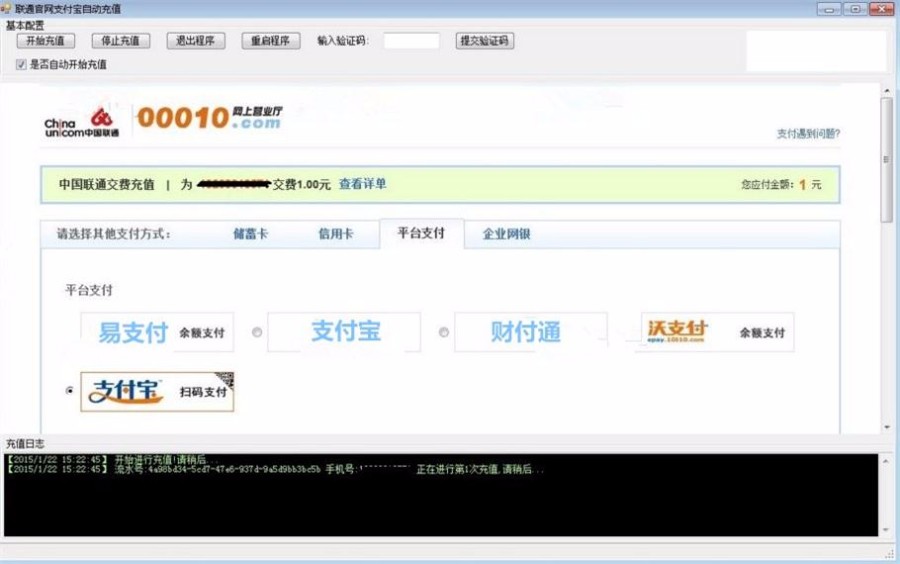This screenshot has width=900, height=564.
Task: Select the 平台支付 tab
Action: point(421,233)
